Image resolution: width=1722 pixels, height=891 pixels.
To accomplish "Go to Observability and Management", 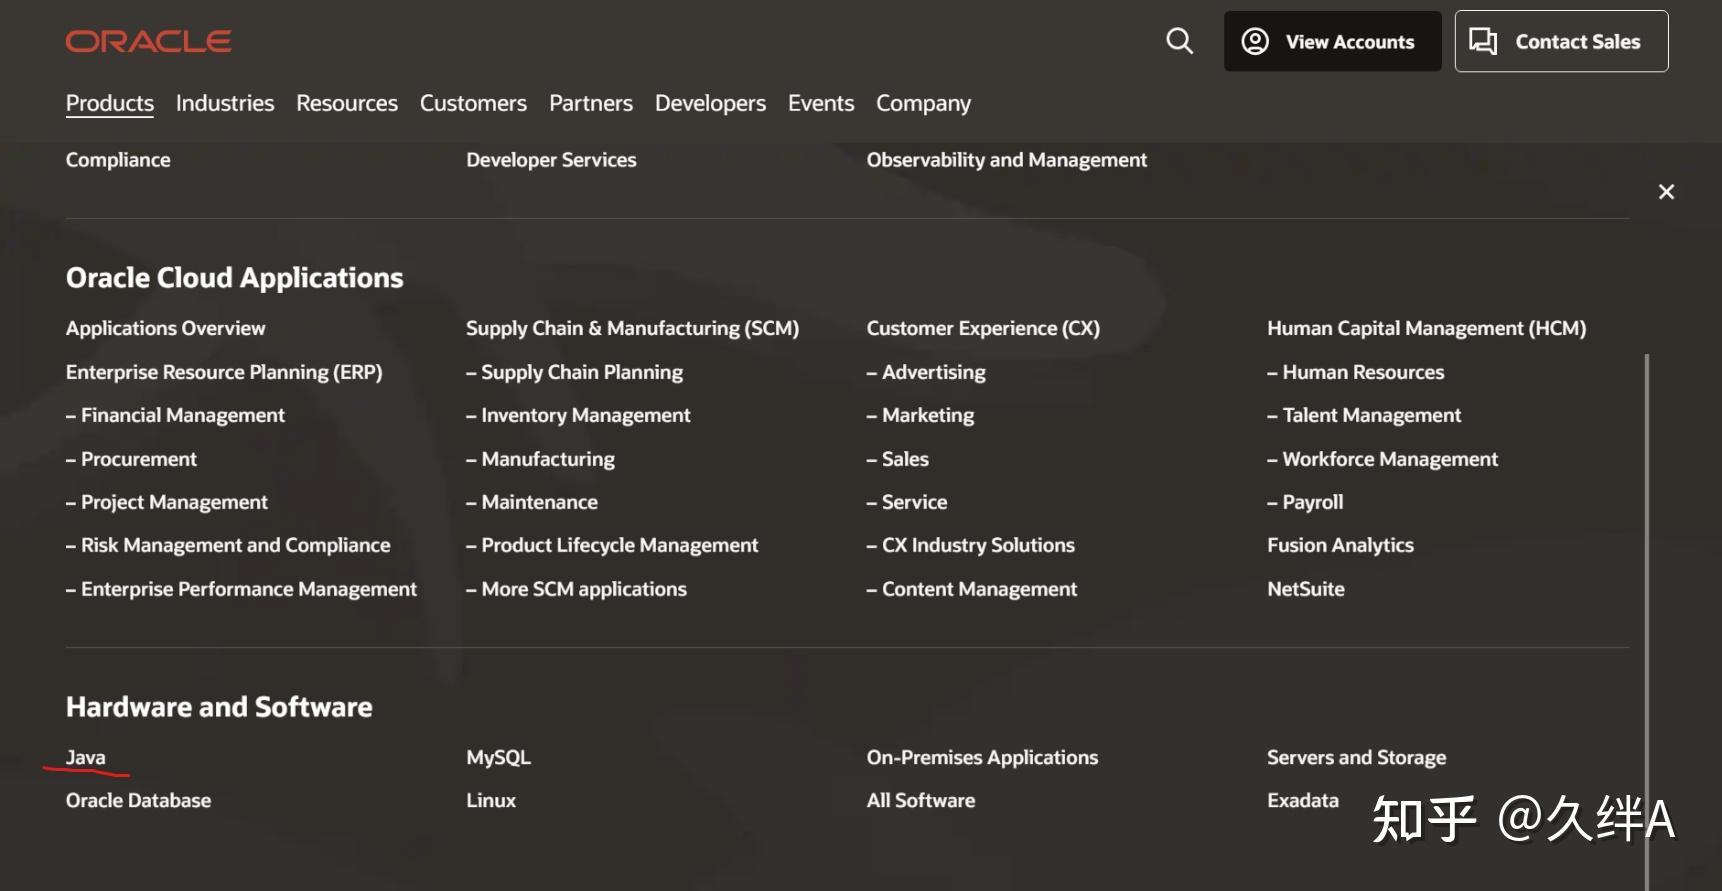I will [x=1006, y=160].
